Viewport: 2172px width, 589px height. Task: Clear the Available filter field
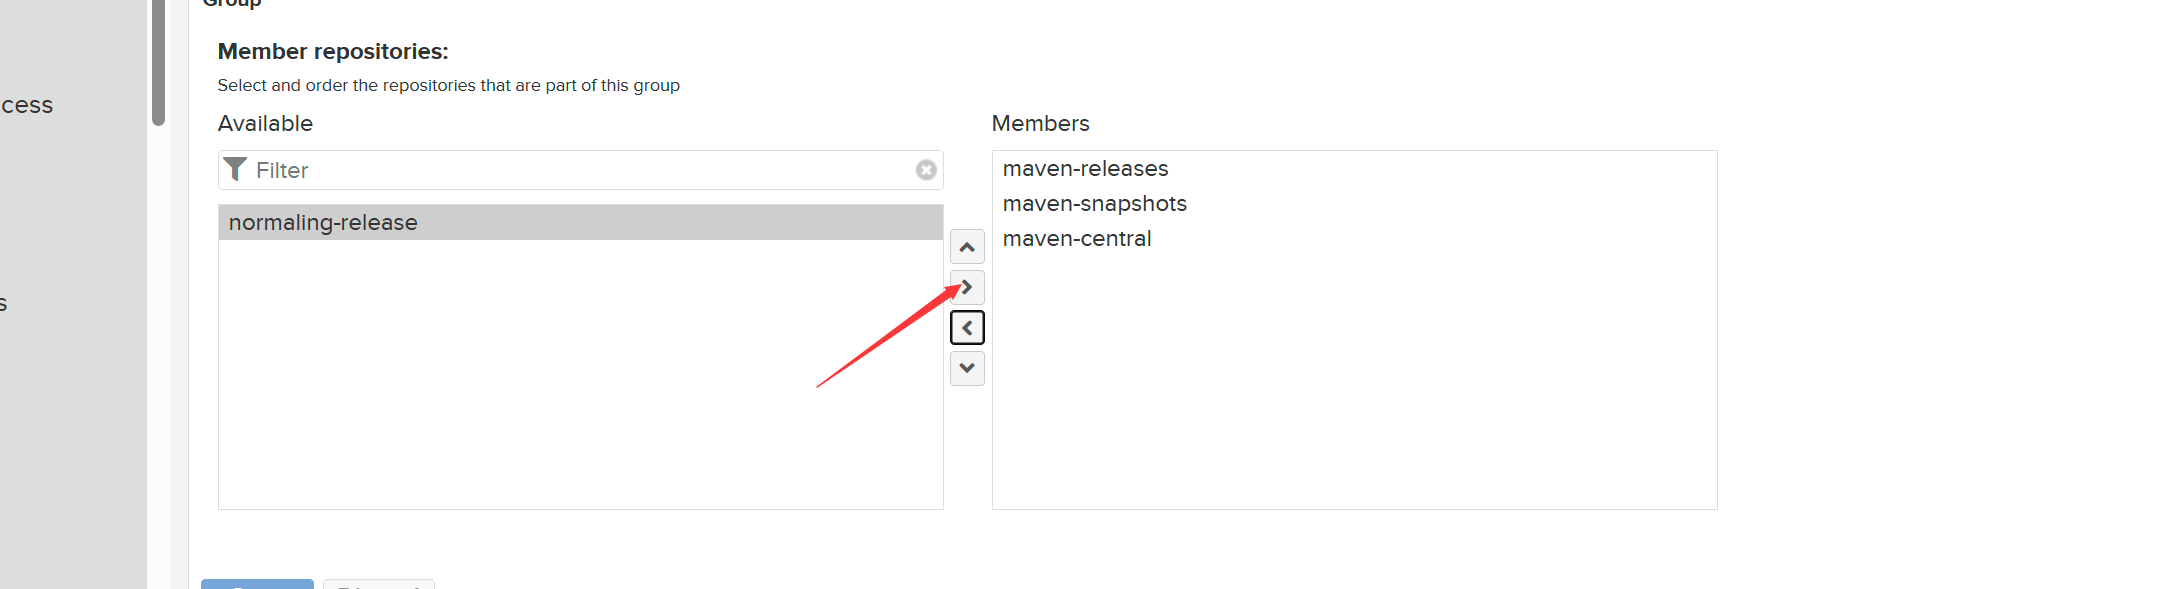click(x=926, y=170)
